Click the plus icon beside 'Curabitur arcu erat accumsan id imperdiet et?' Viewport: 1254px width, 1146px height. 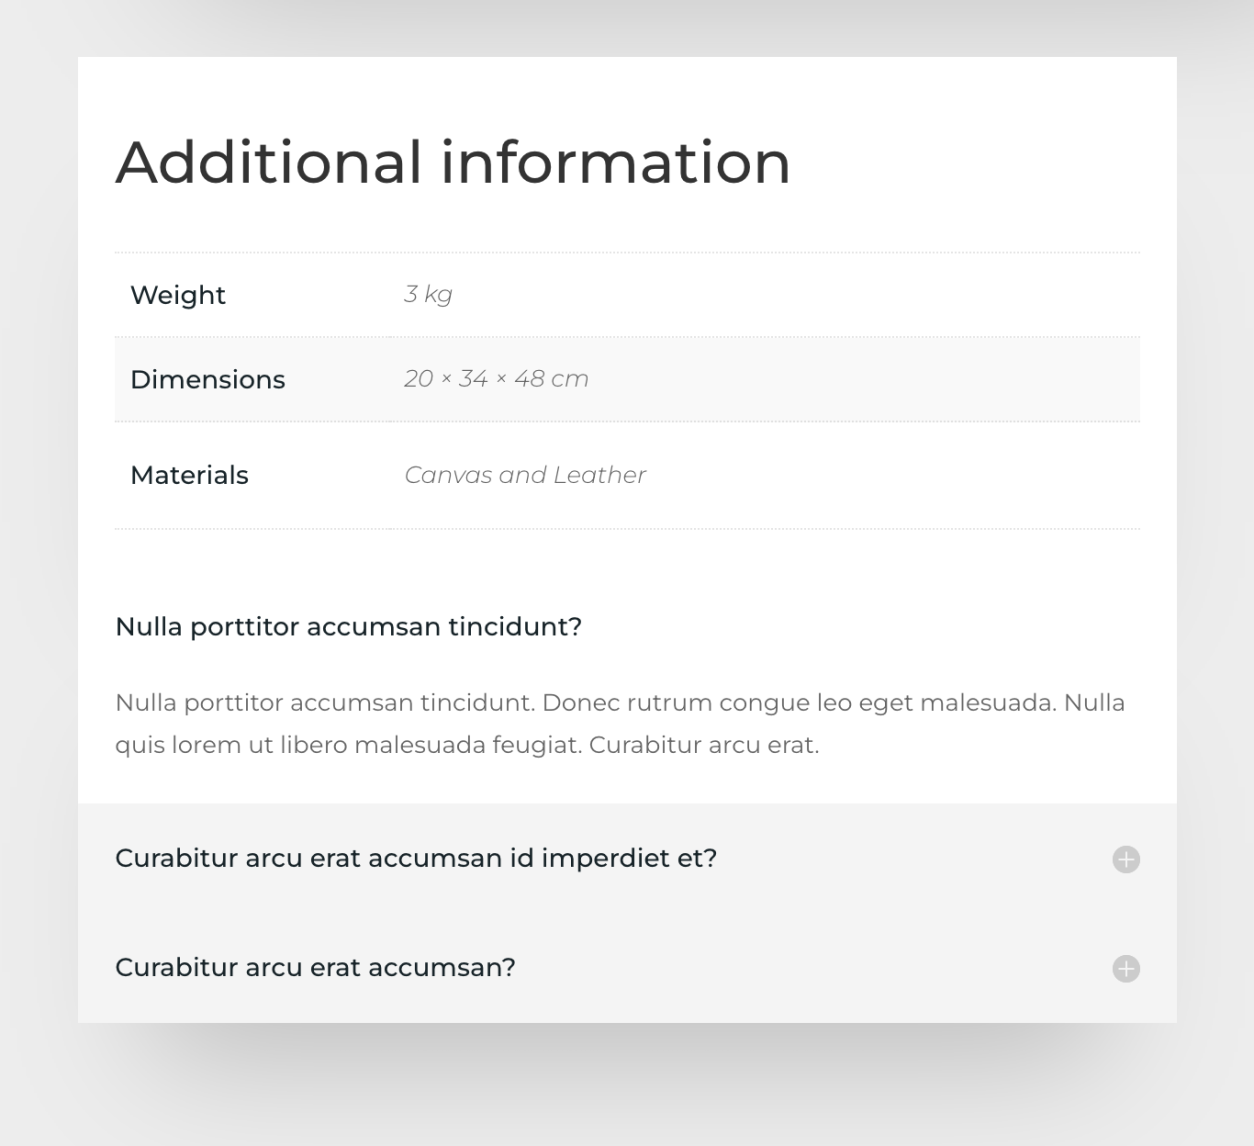tap(1125, 859)
